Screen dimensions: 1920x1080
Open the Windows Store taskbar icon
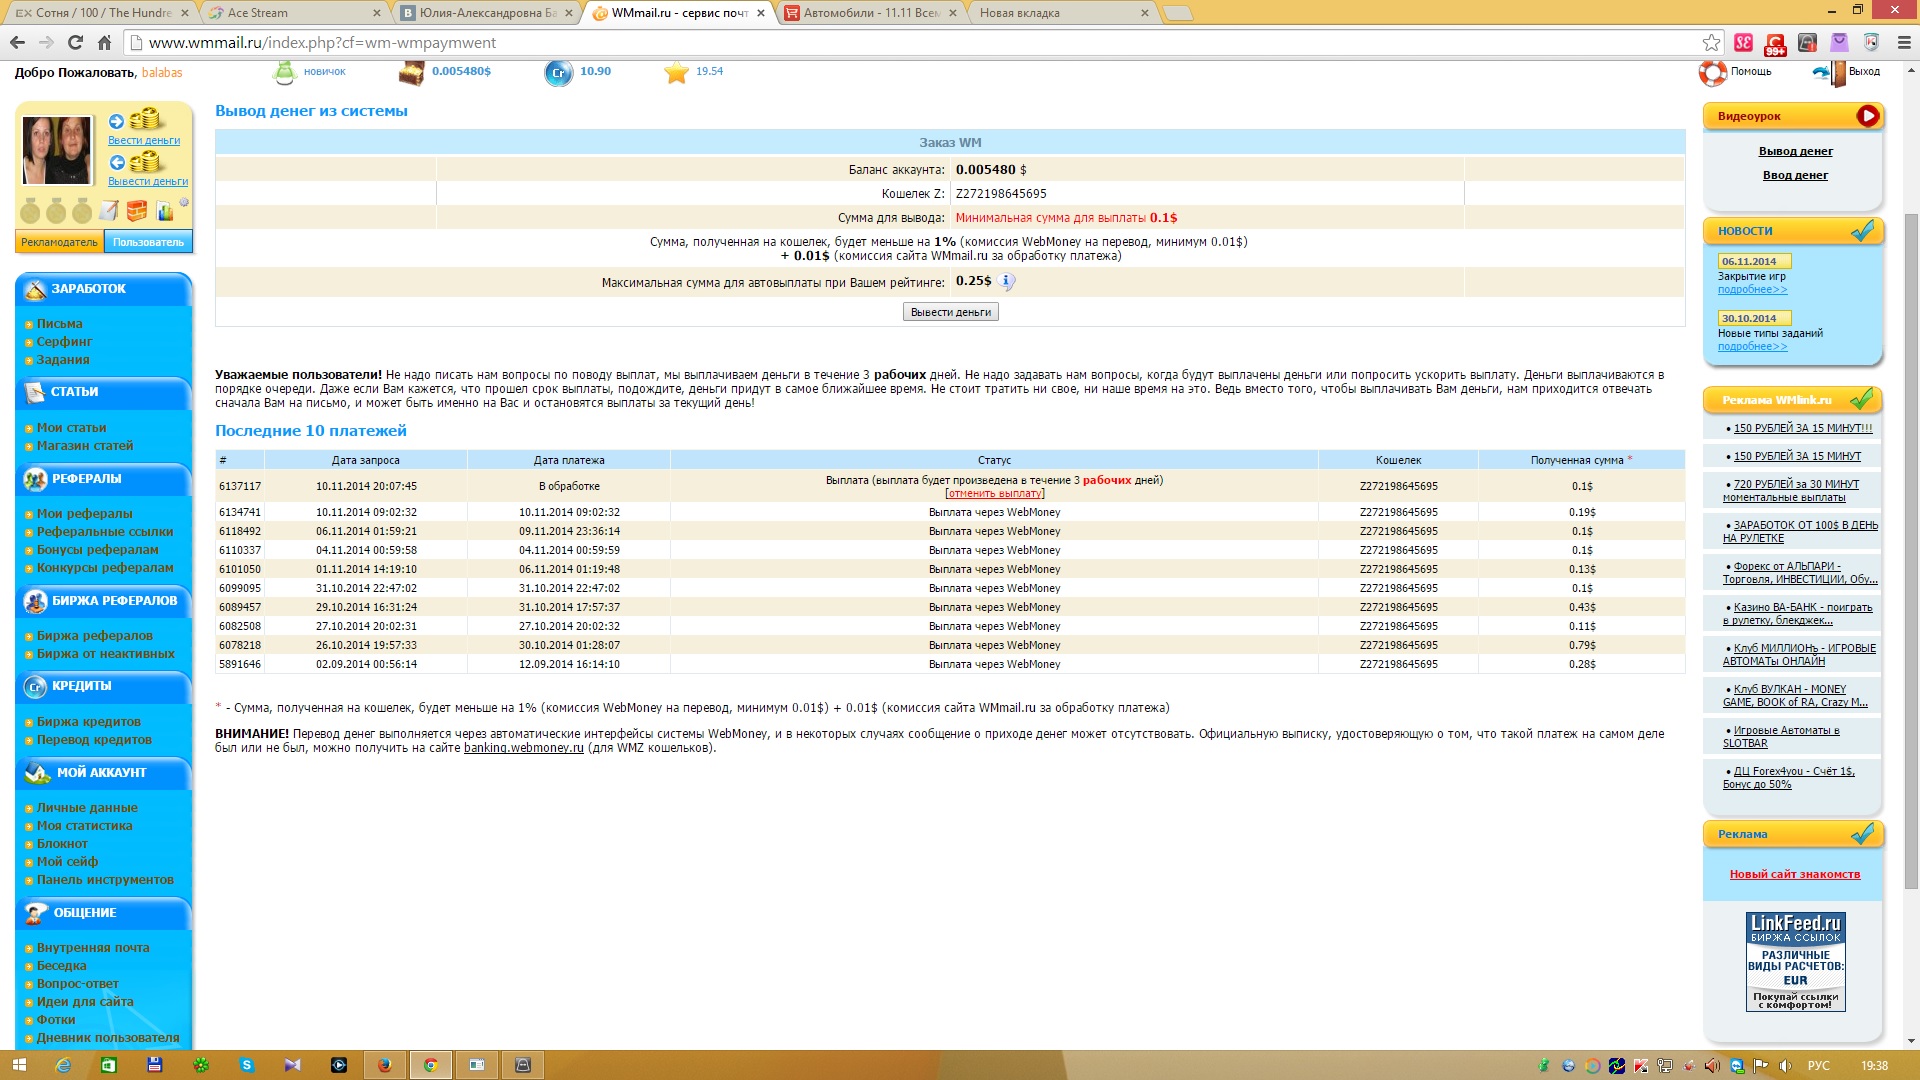[x=109, y=1065]
